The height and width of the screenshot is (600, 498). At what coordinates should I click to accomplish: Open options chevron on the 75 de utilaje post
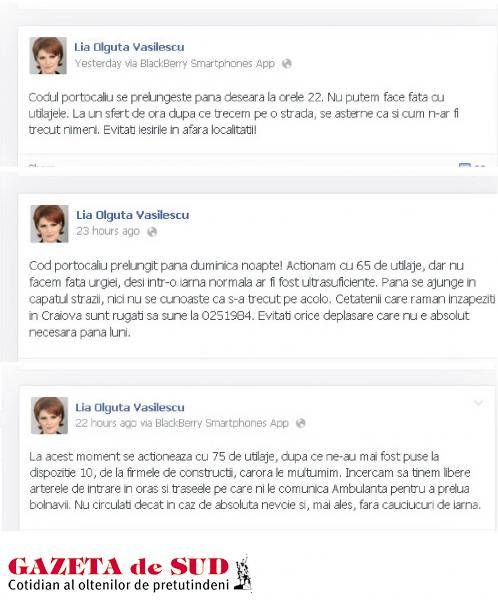point(478,403)
